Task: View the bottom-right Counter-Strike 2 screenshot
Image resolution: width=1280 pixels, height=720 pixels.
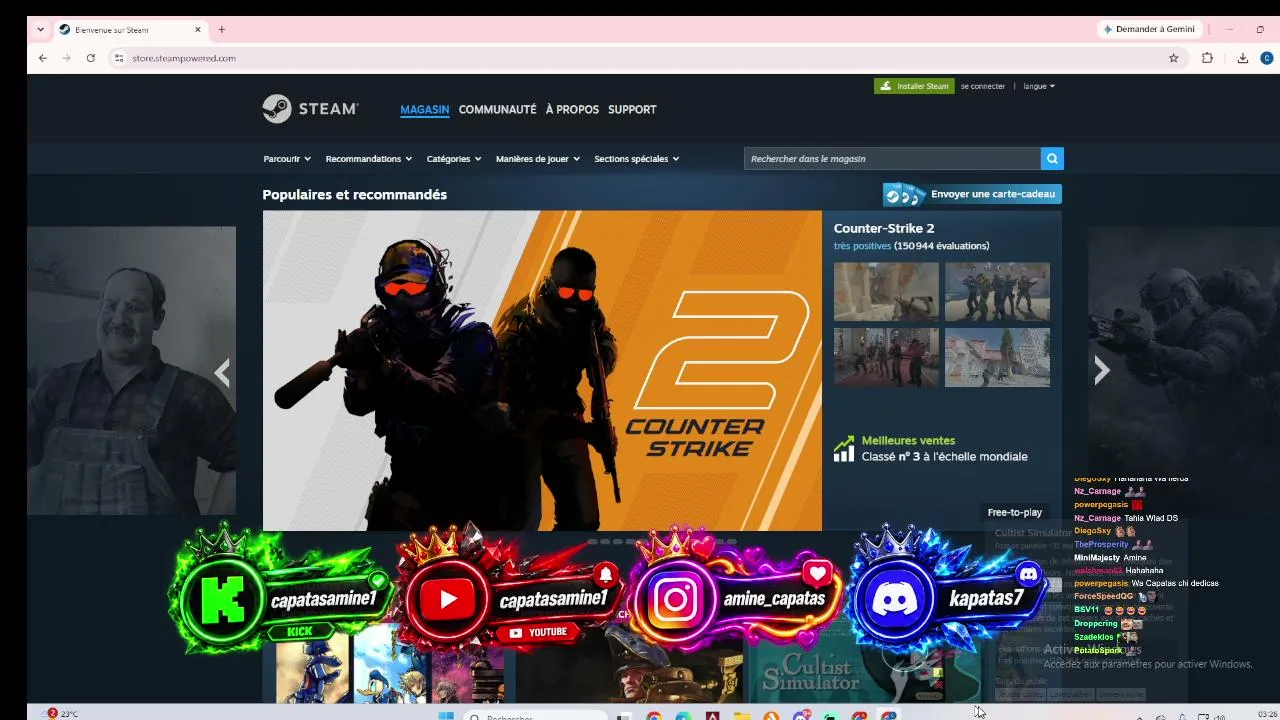Action: tap(997, 357)
